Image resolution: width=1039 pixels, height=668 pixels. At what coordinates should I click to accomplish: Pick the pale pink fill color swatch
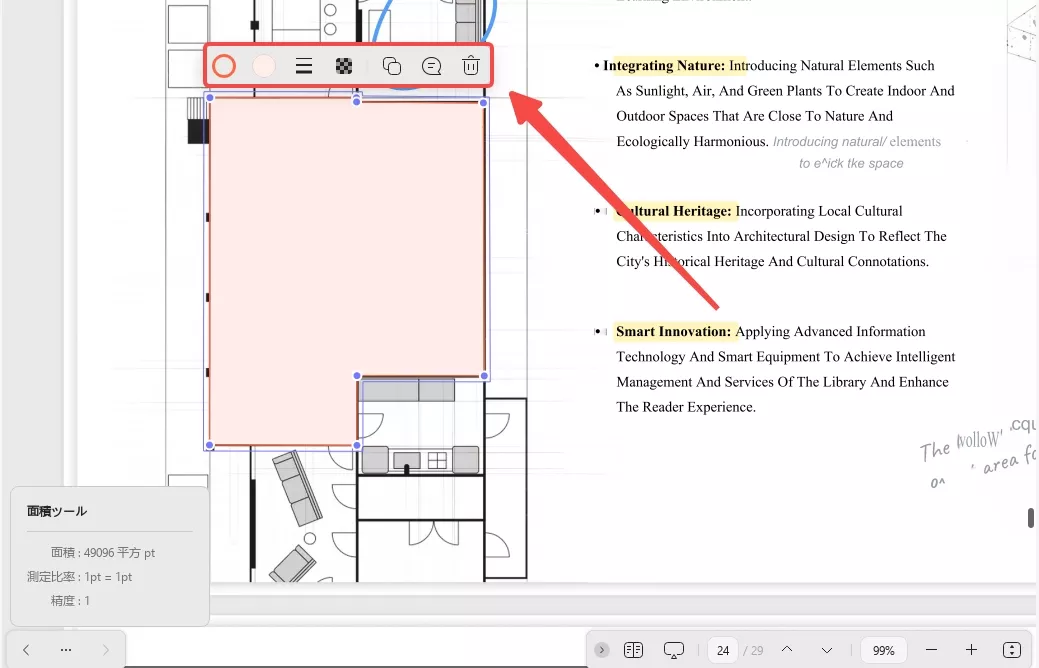(x=264, y=66)
